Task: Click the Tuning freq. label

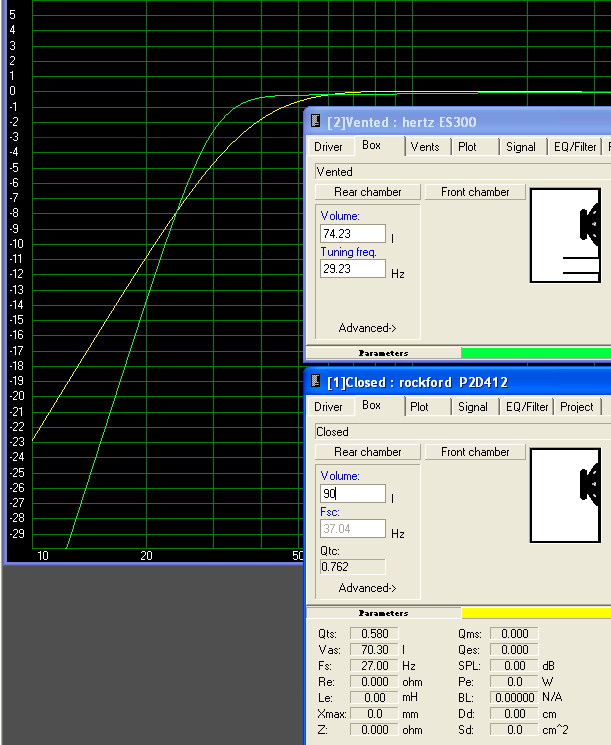Action: click(x=348, y=252)
